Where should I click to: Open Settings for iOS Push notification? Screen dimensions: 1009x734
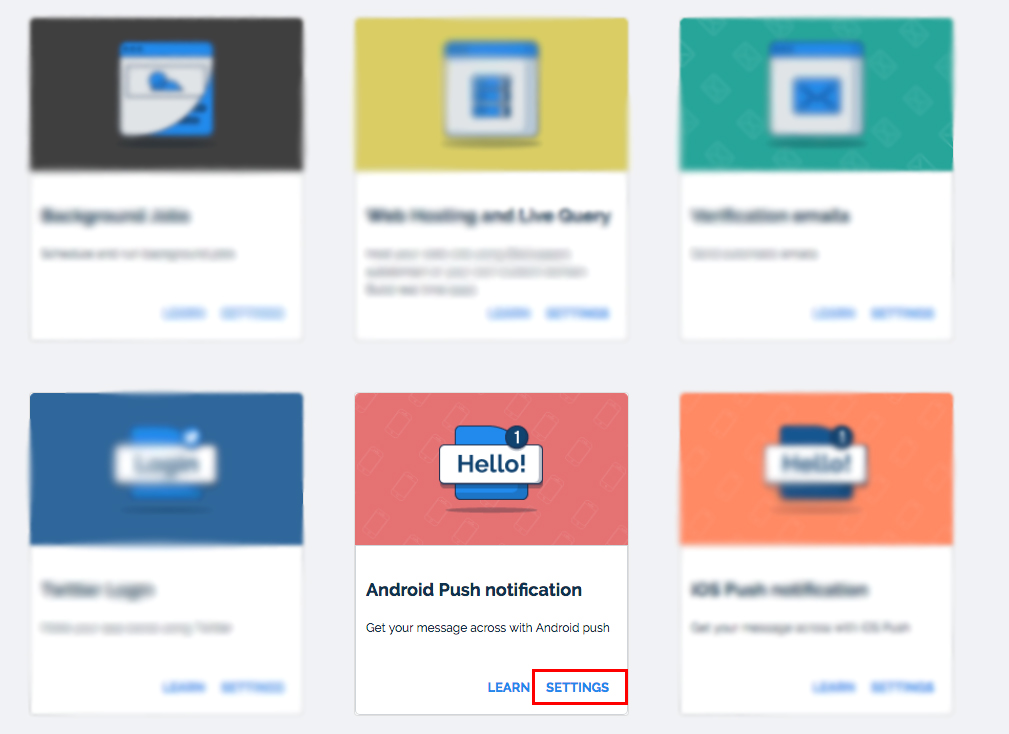(x=902, y=687)
